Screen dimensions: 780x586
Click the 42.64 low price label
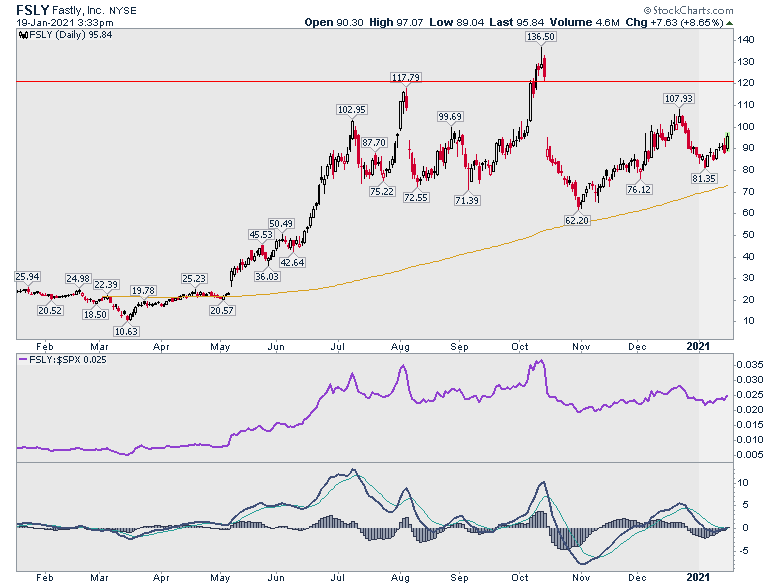point(292,262)
